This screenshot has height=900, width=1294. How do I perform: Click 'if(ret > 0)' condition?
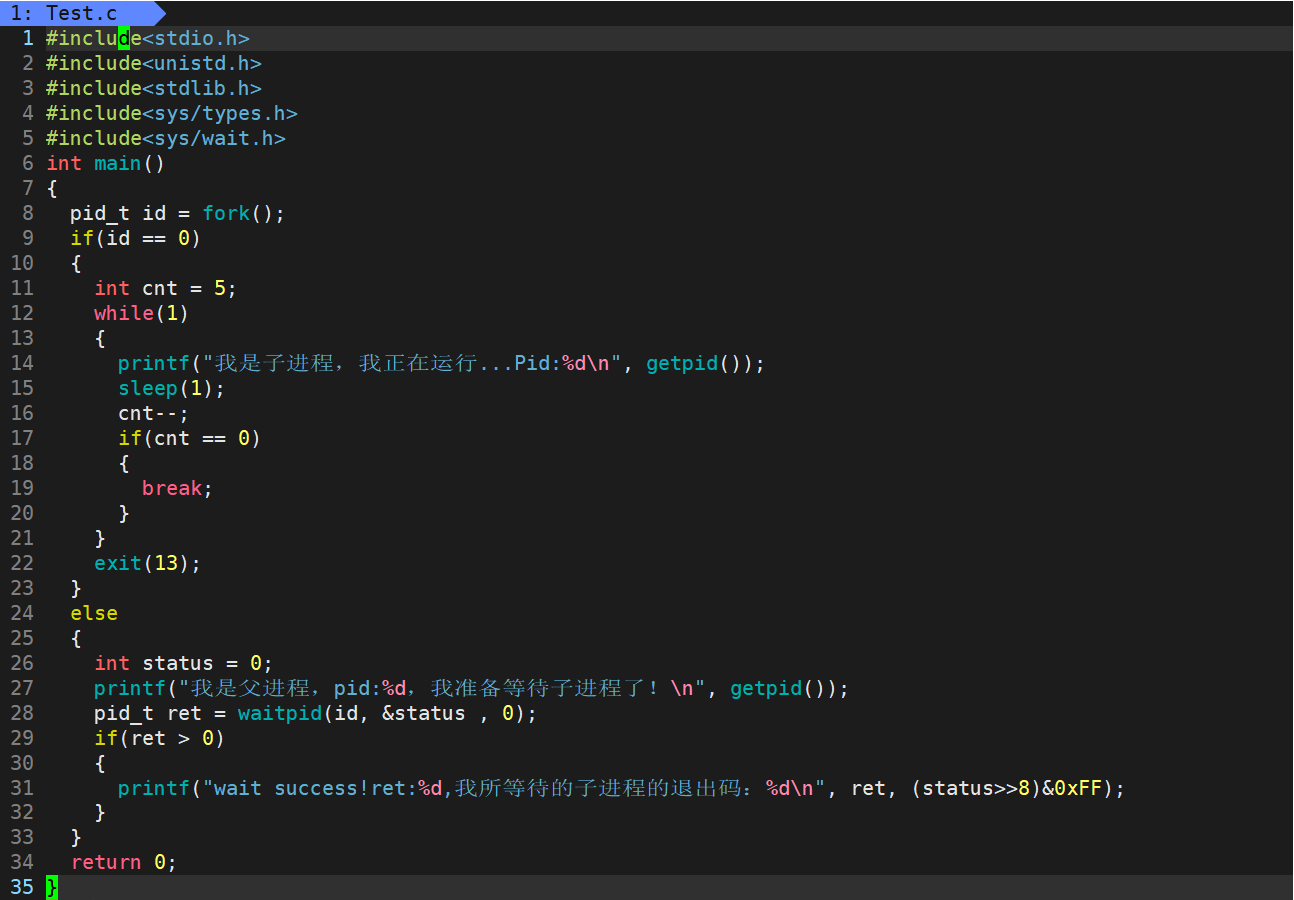(x=159, y=738)
